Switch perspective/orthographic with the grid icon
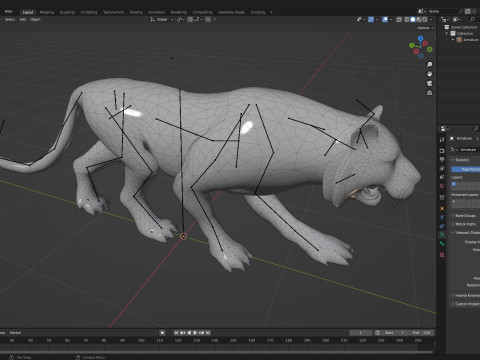This screenshot has width=480, height=360. [x=429, y=93]
